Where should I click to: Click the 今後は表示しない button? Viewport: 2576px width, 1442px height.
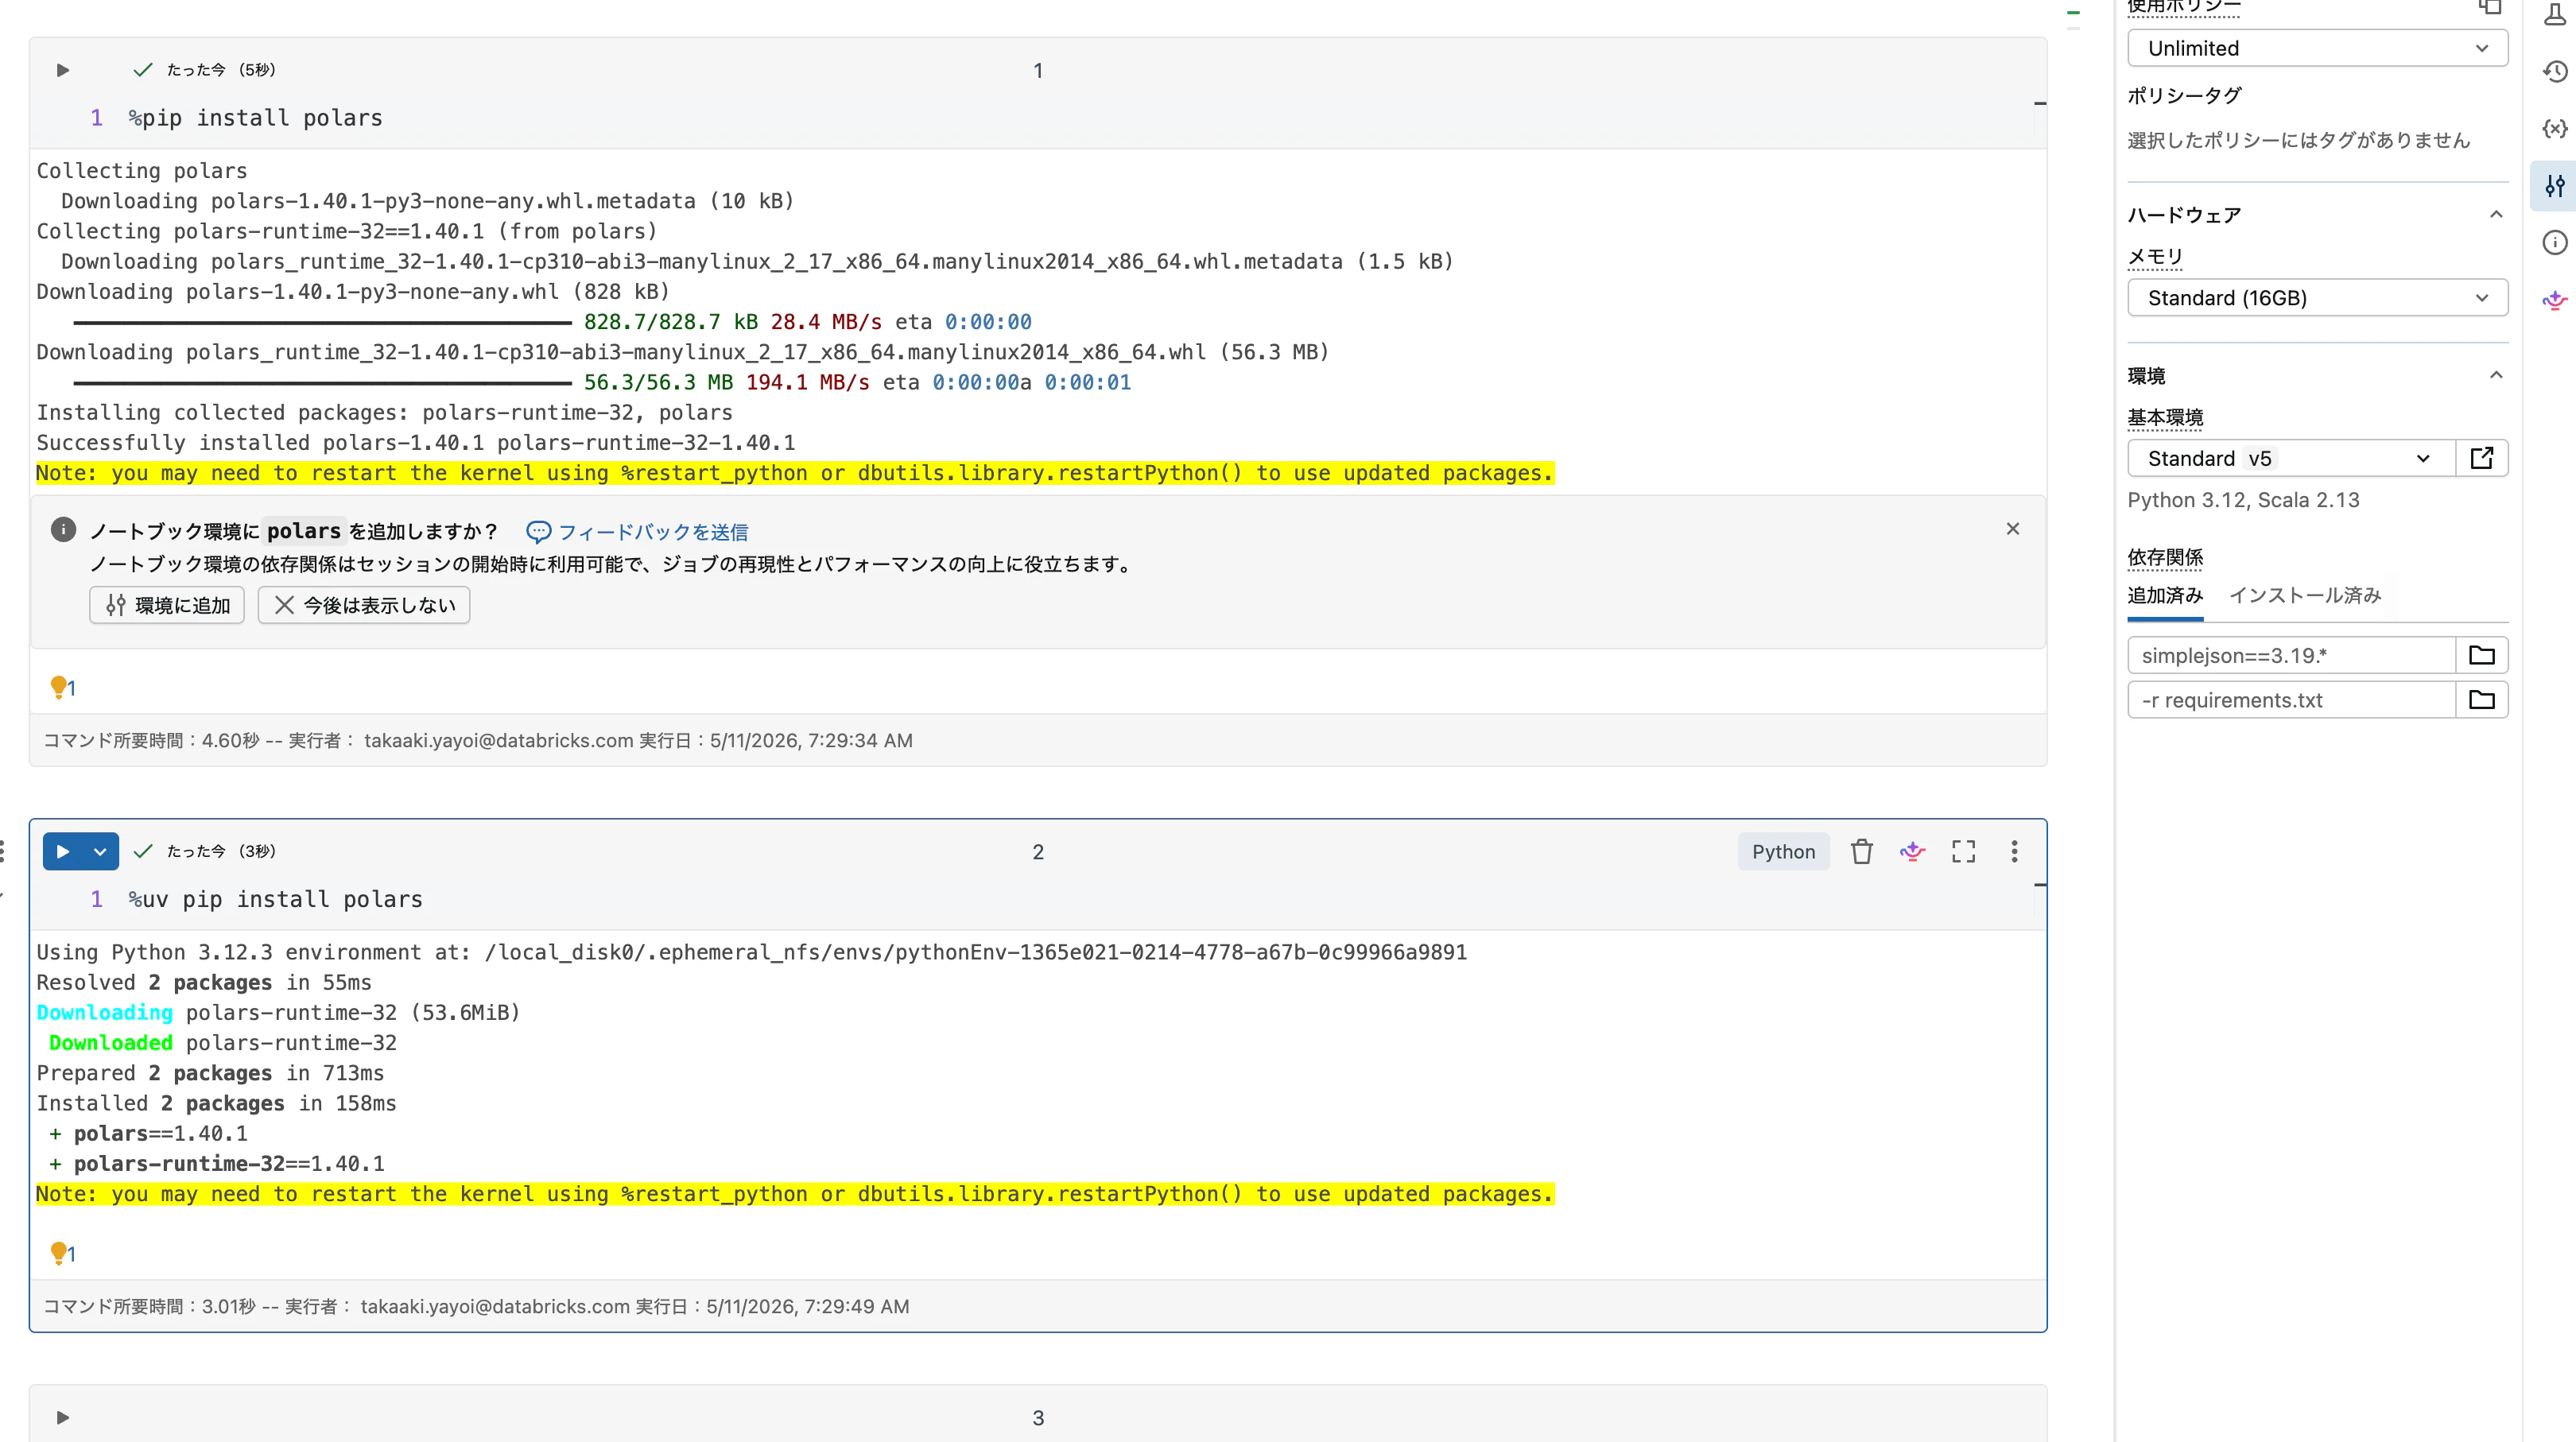pyautogui.click(x=364, y=605)
